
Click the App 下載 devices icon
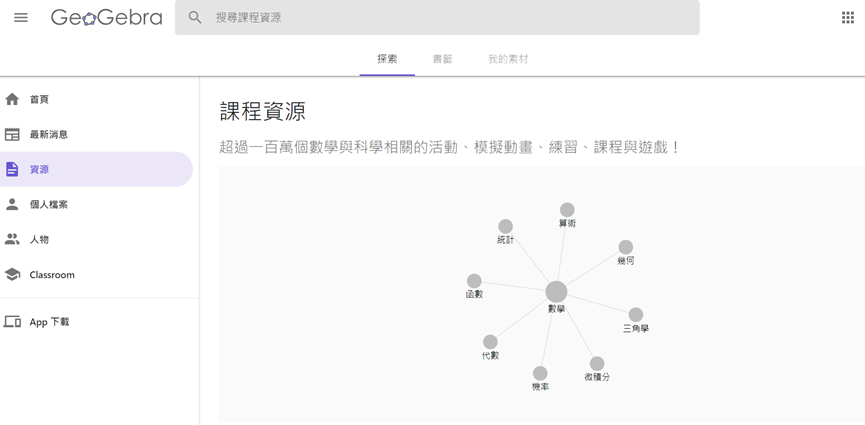12,322
